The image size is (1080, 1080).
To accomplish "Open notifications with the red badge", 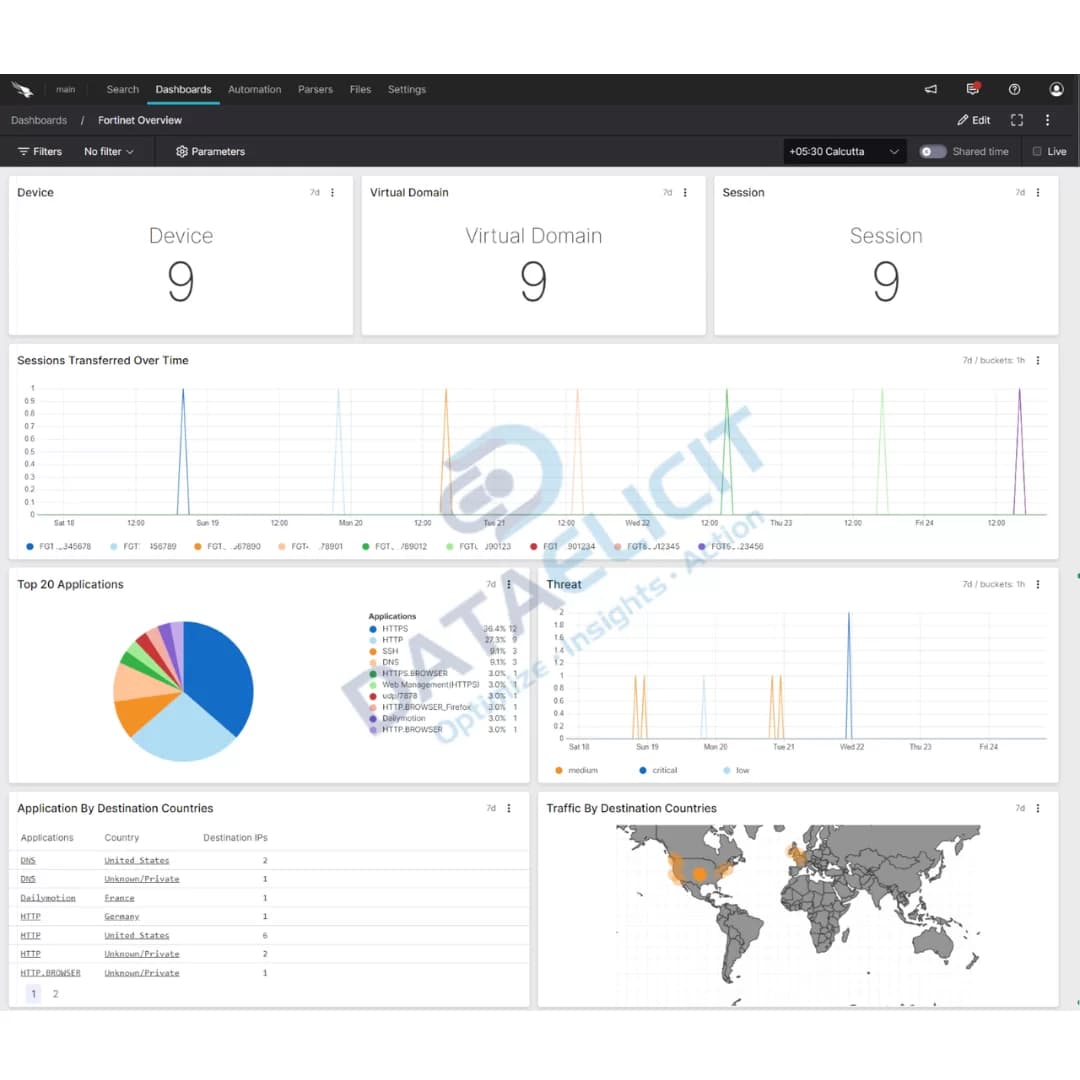I will (x=971, y=90).
